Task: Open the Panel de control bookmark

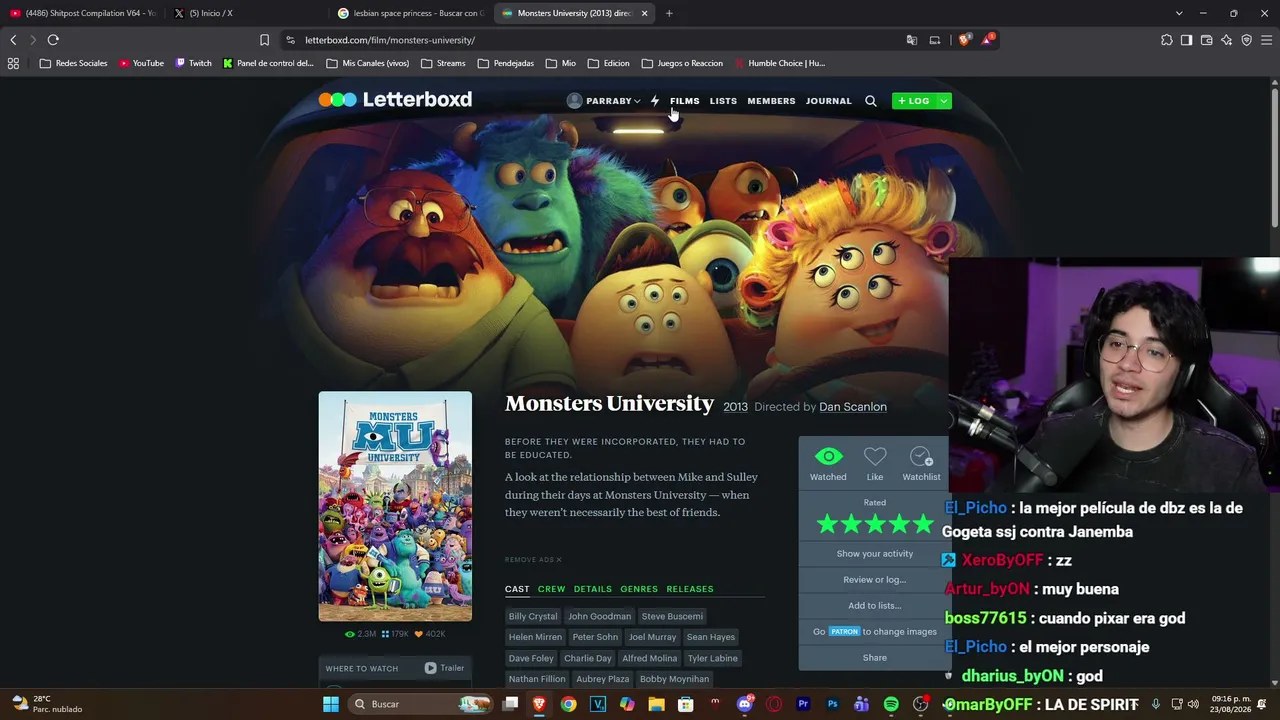Action: point(268,63)
